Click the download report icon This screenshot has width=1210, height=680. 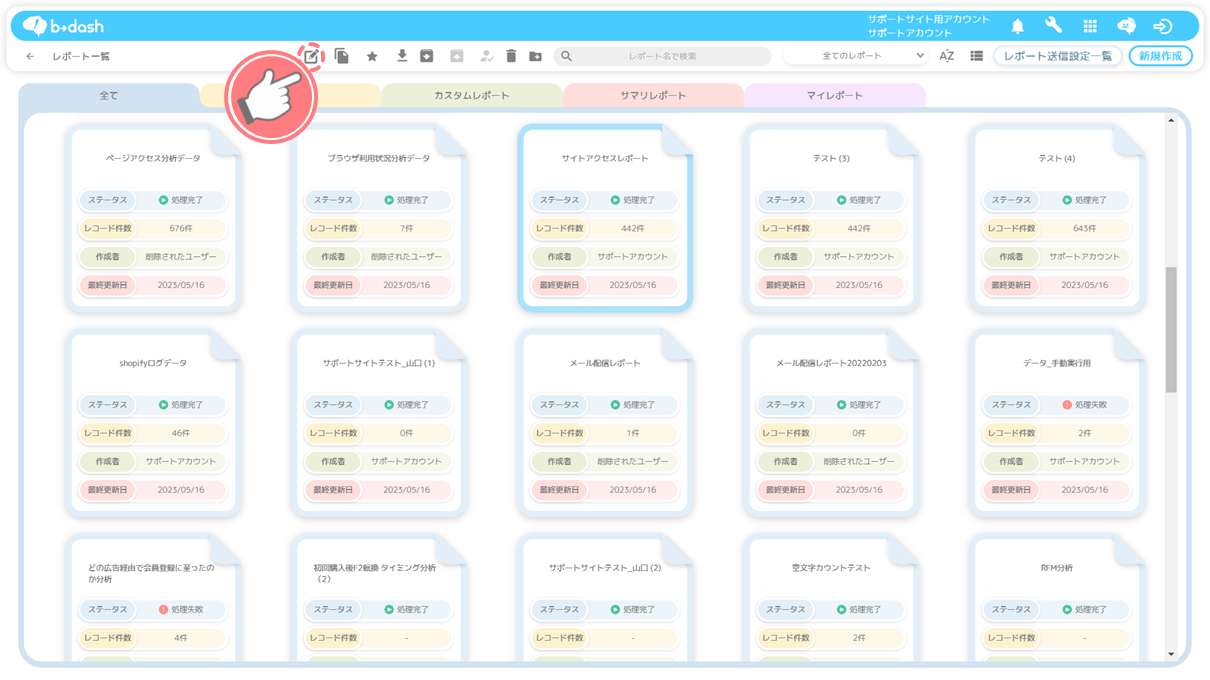click(402, 56)
